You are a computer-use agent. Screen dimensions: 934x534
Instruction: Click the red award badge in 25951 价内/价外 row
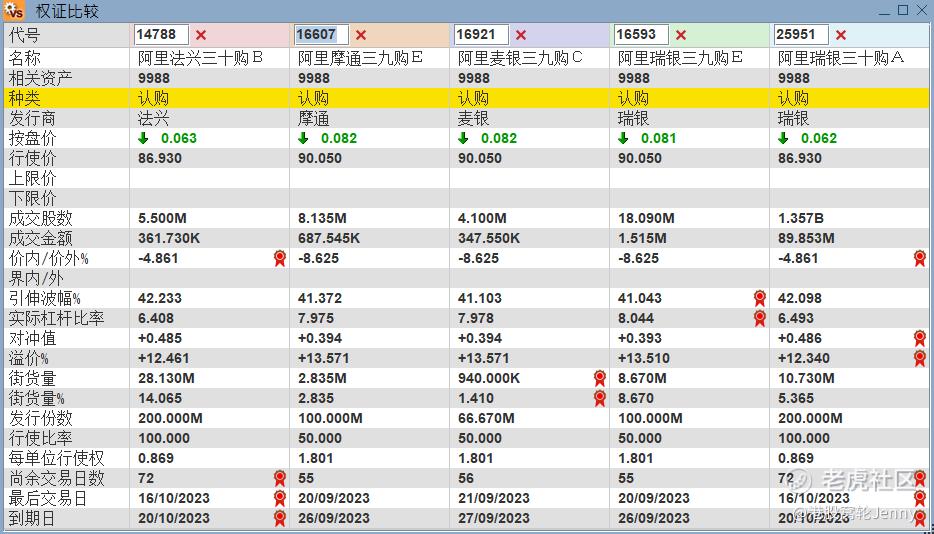pos(920,258)
